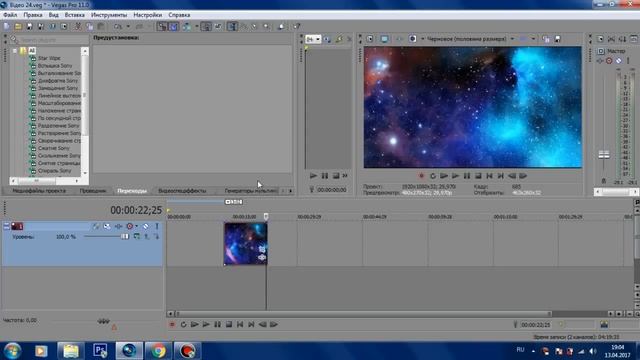Stop playback on the timeline transport

pos(229,324)
